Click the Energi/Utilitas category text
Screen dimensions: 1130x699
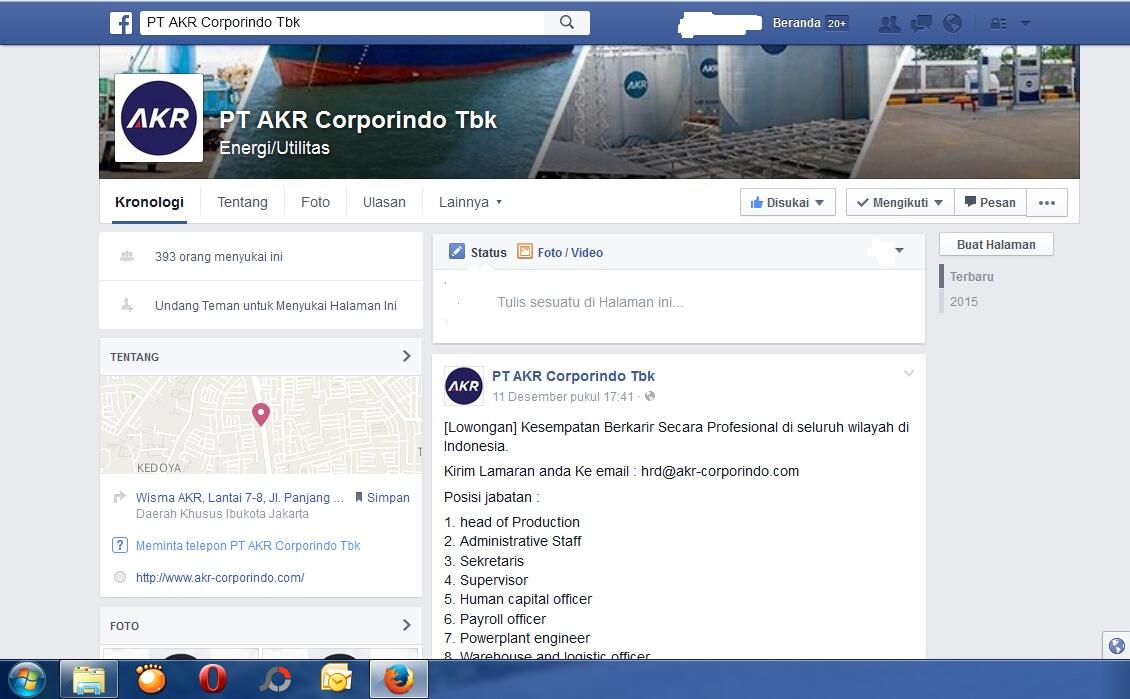click(274, 148)
